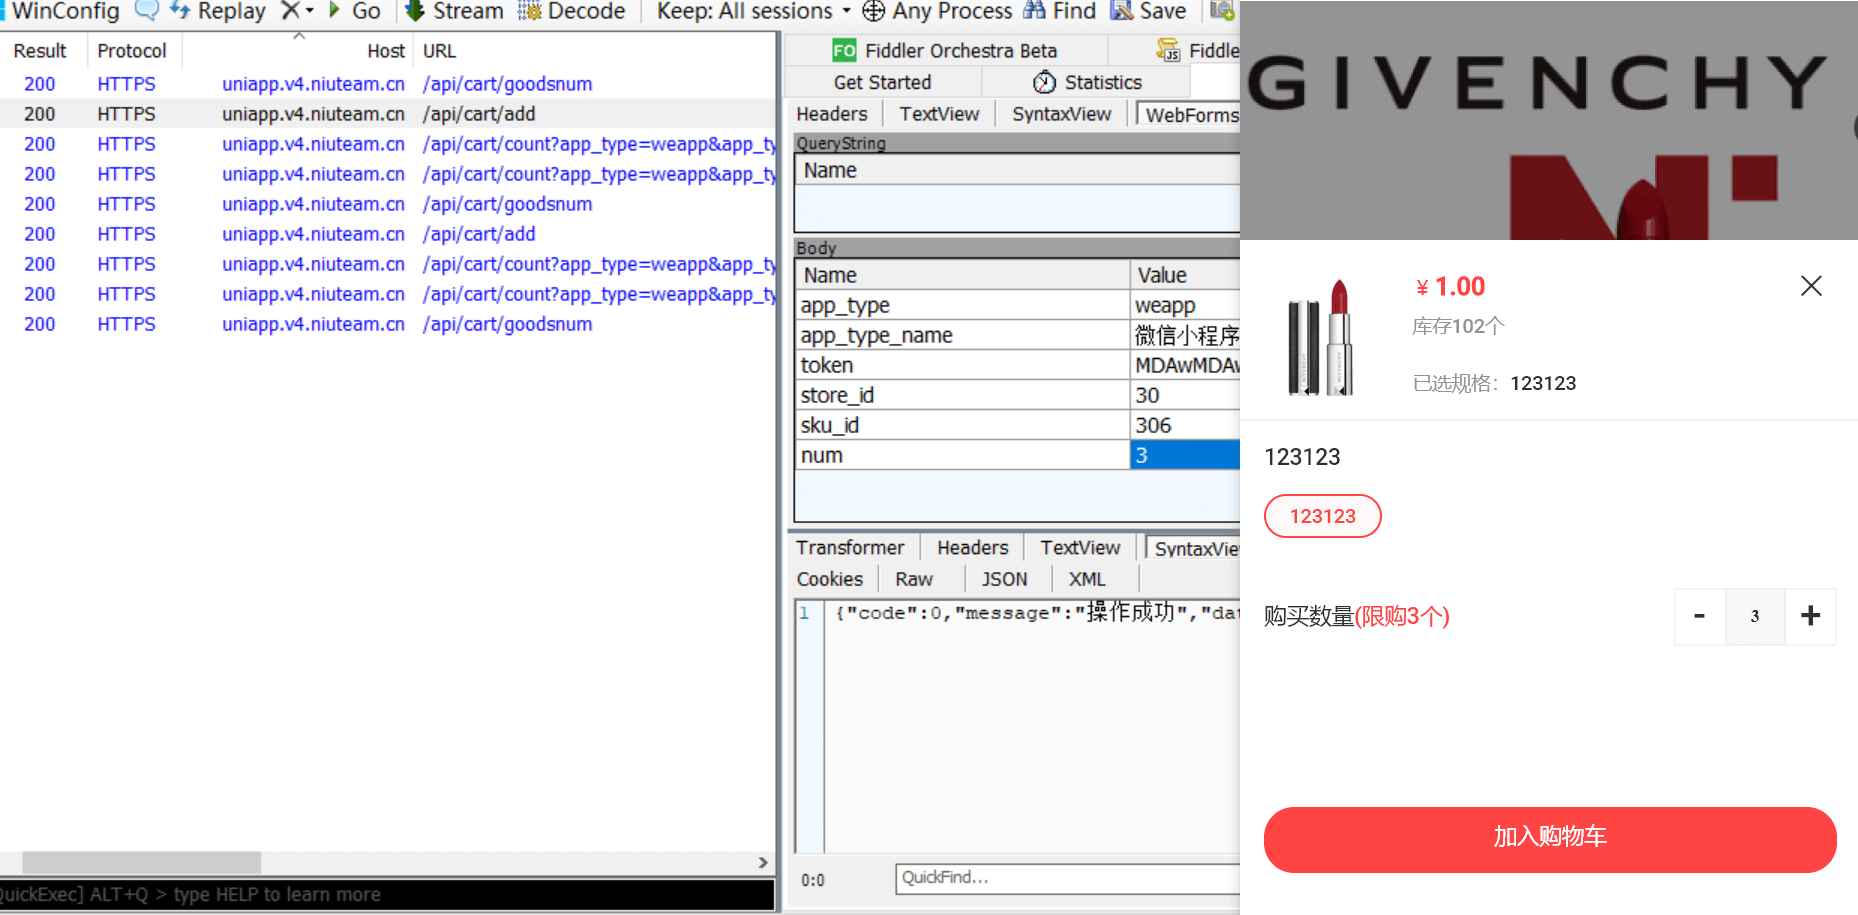The image size is (1858, 915).
Task: Switch to the FiddlerScript tab
Action: (1198, 51)
